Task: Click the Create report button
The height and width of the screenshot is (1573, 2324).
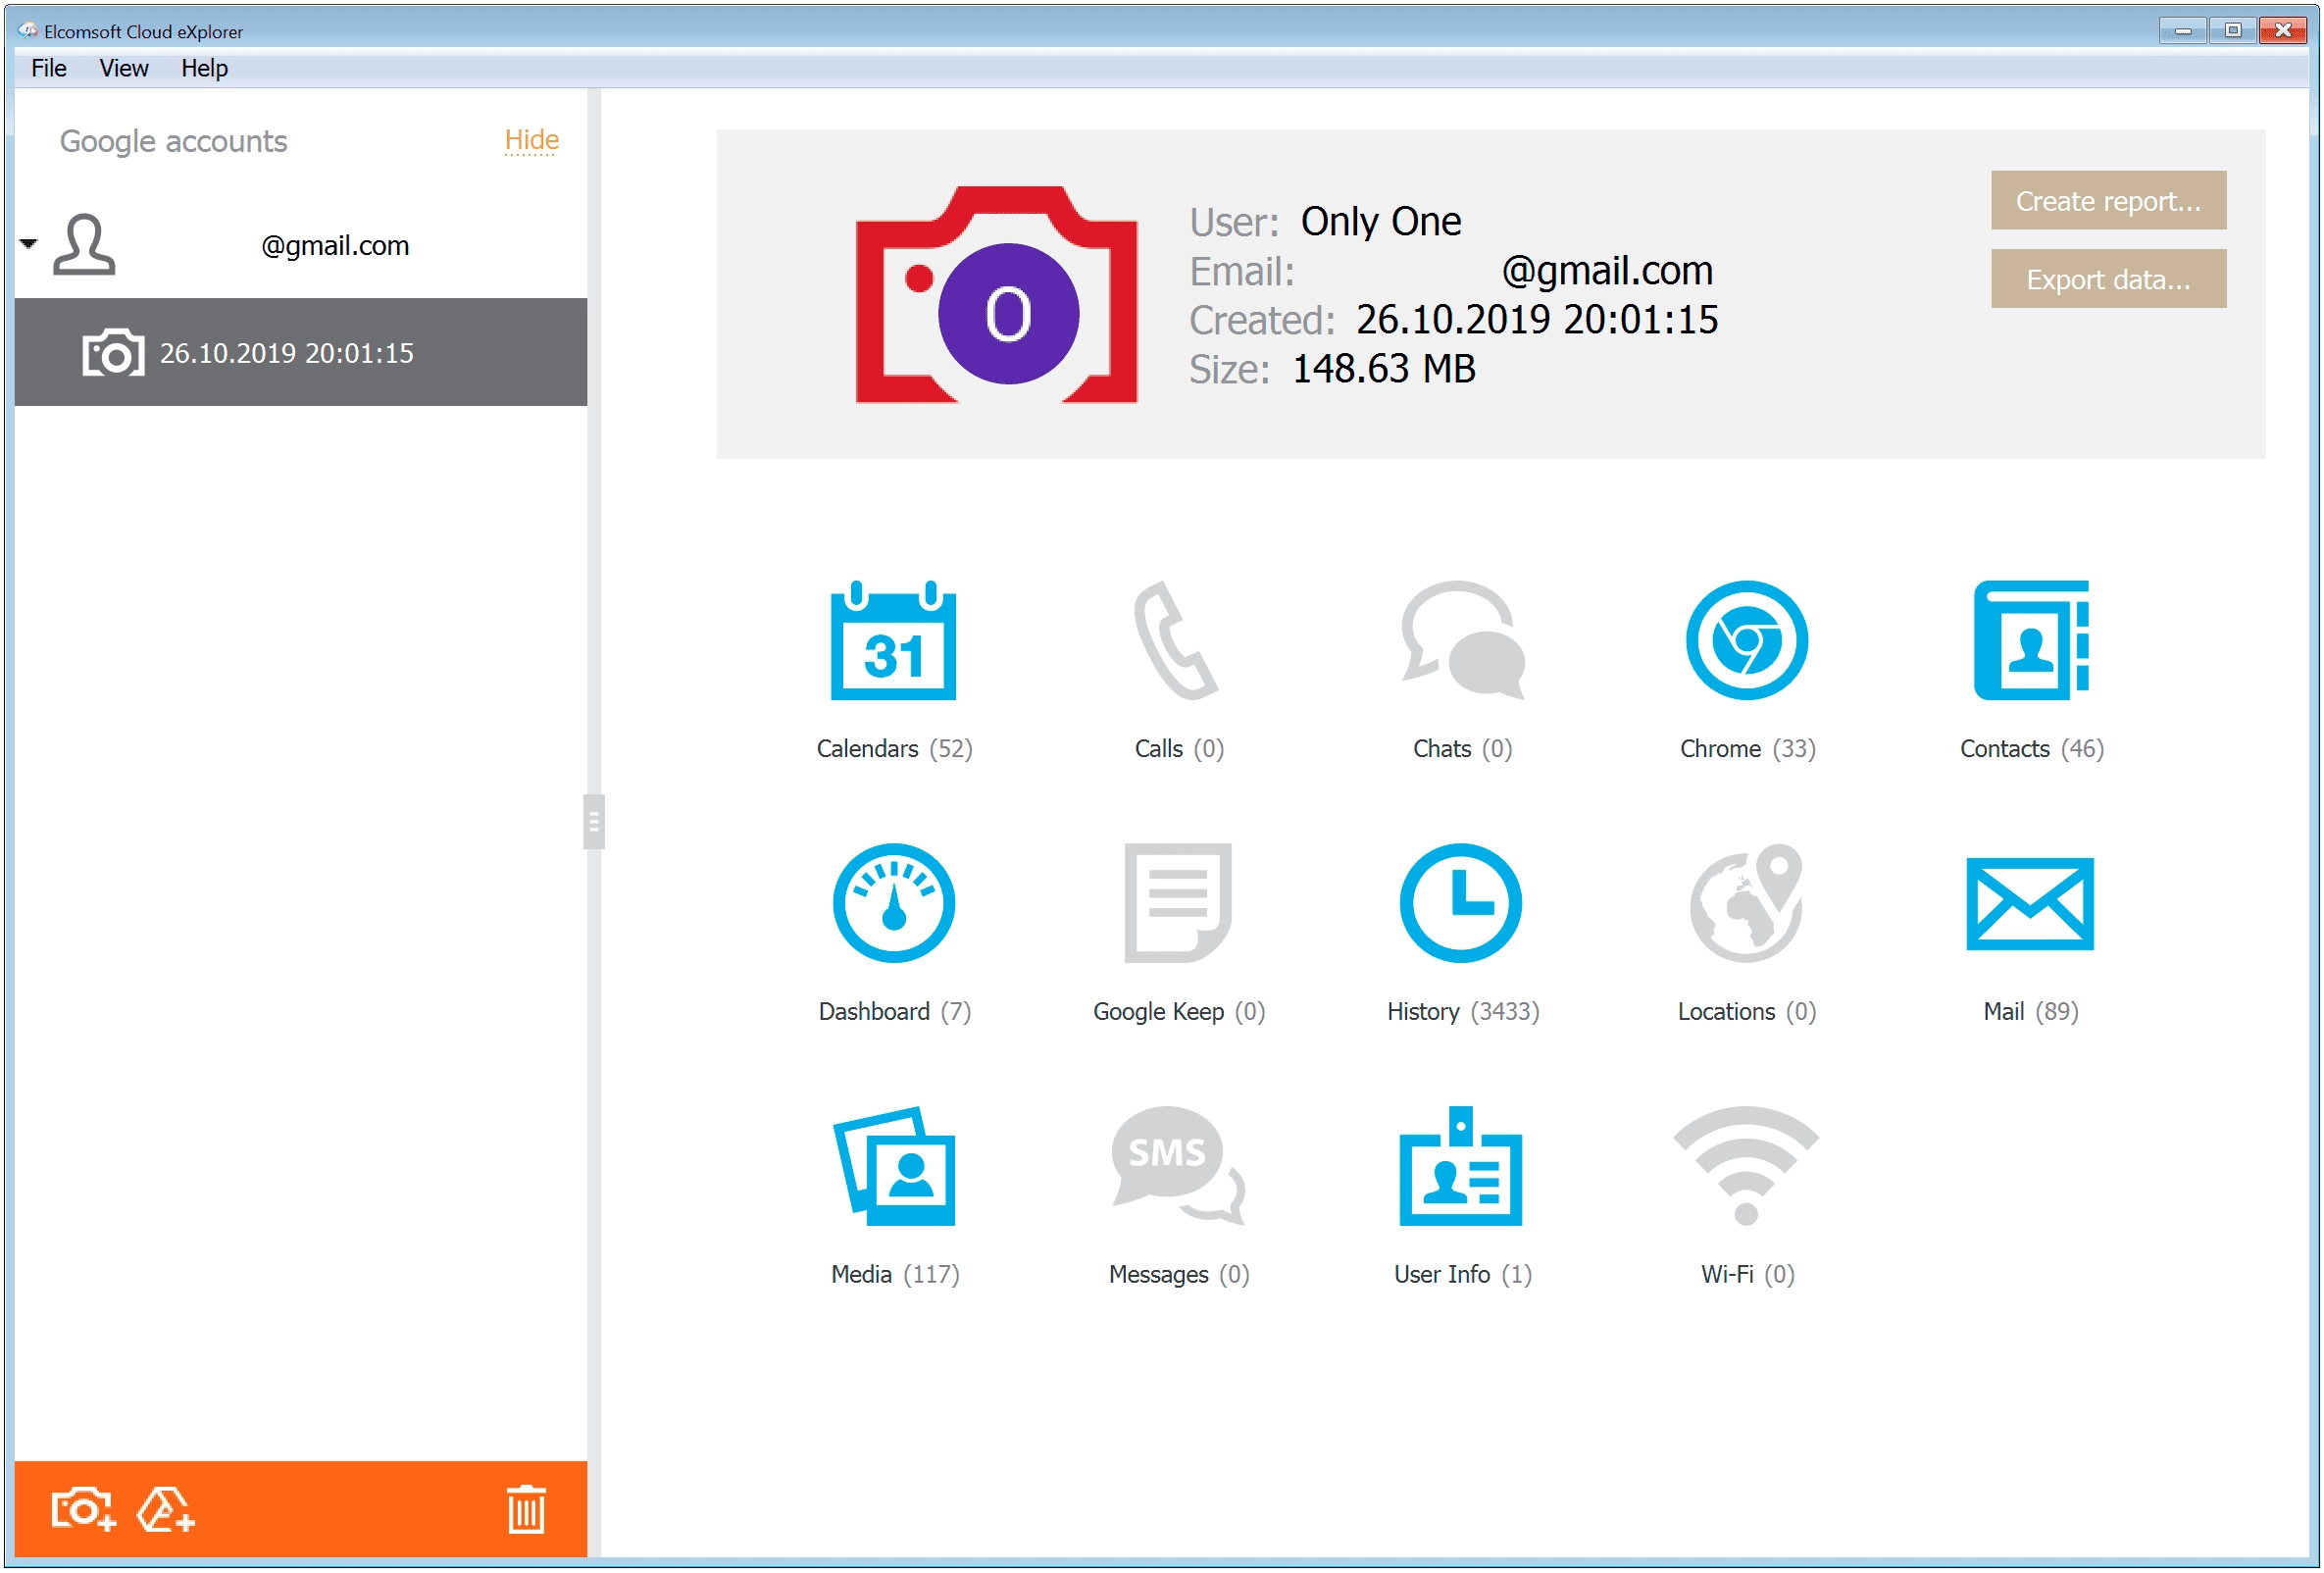Action: (x=2108, y=200)
